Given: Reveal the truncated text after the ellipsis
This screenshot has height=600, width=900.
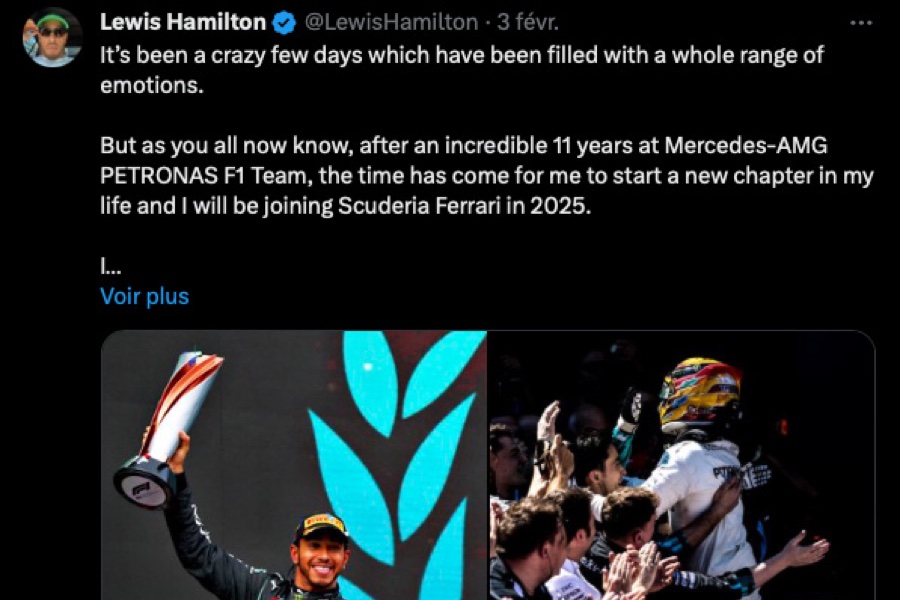Looking at the screenshot, I should [x=144, y=295].
